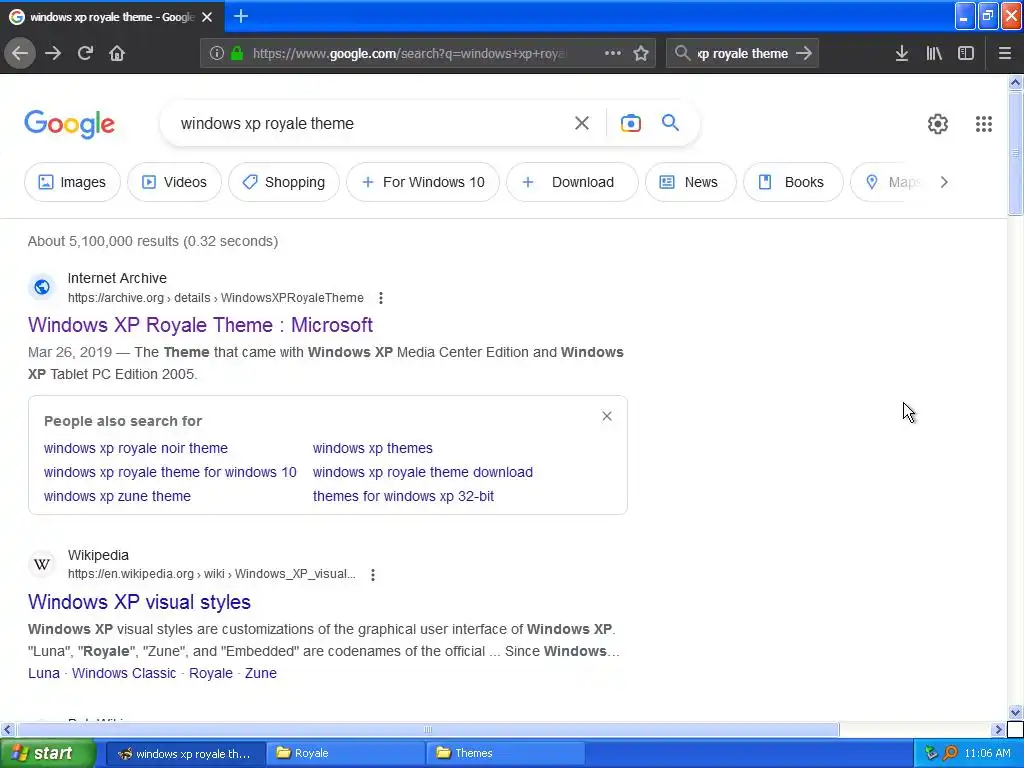Click the Google search query field
The height and width of the screenshot is (768, 1024).
coord(366,123)
